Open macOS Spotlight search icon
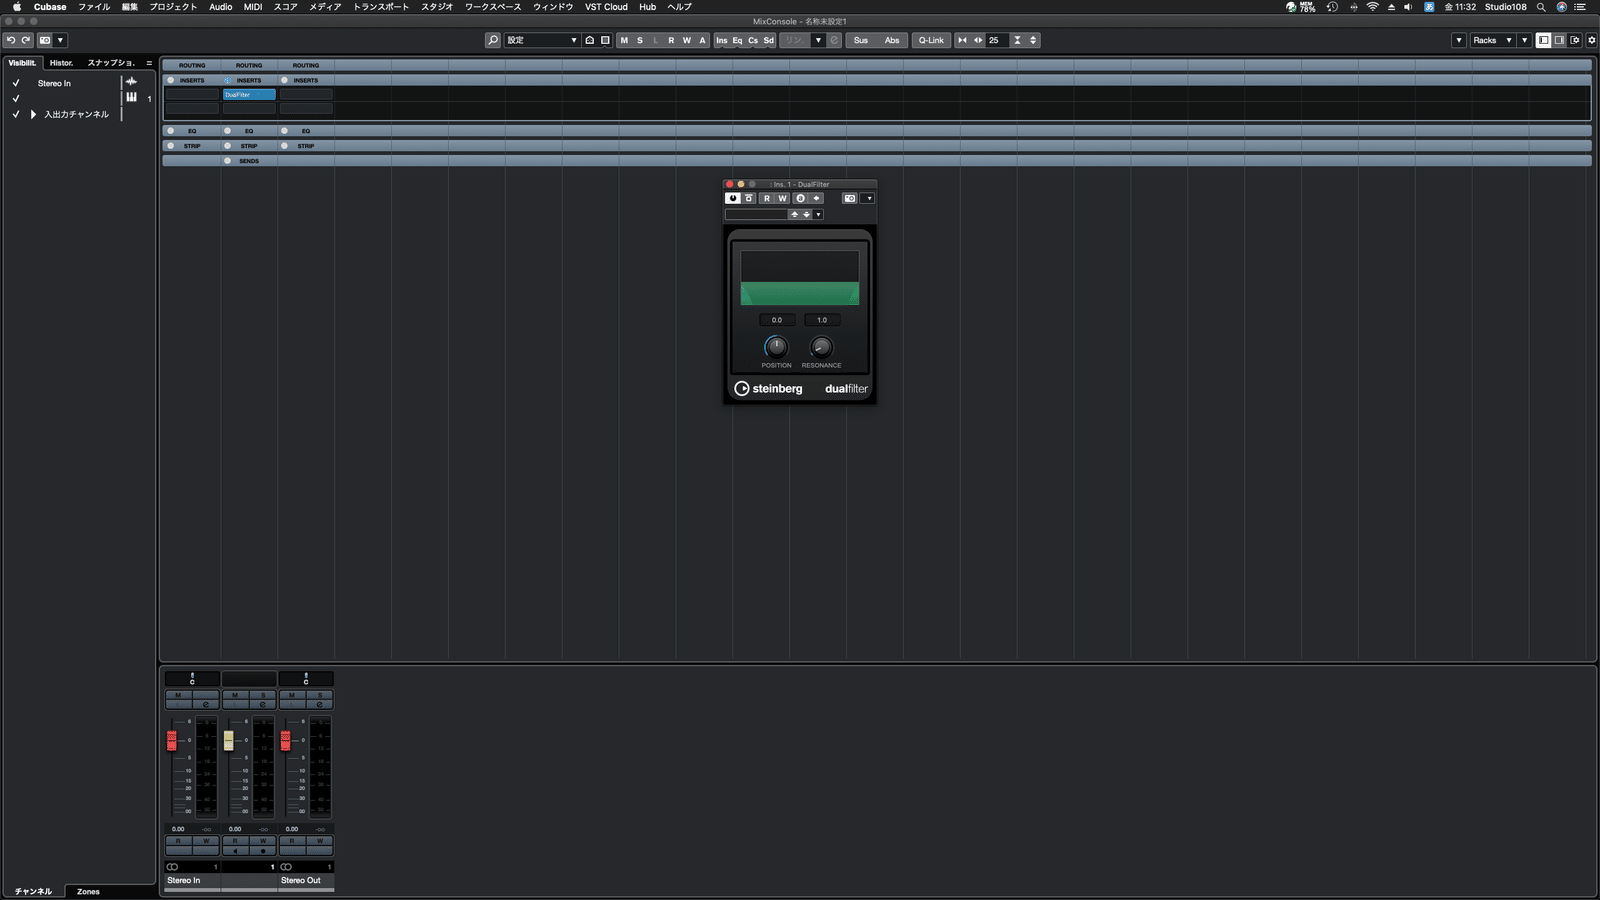Viewport: 1600px width, 900px height. tap(1541, 7)
